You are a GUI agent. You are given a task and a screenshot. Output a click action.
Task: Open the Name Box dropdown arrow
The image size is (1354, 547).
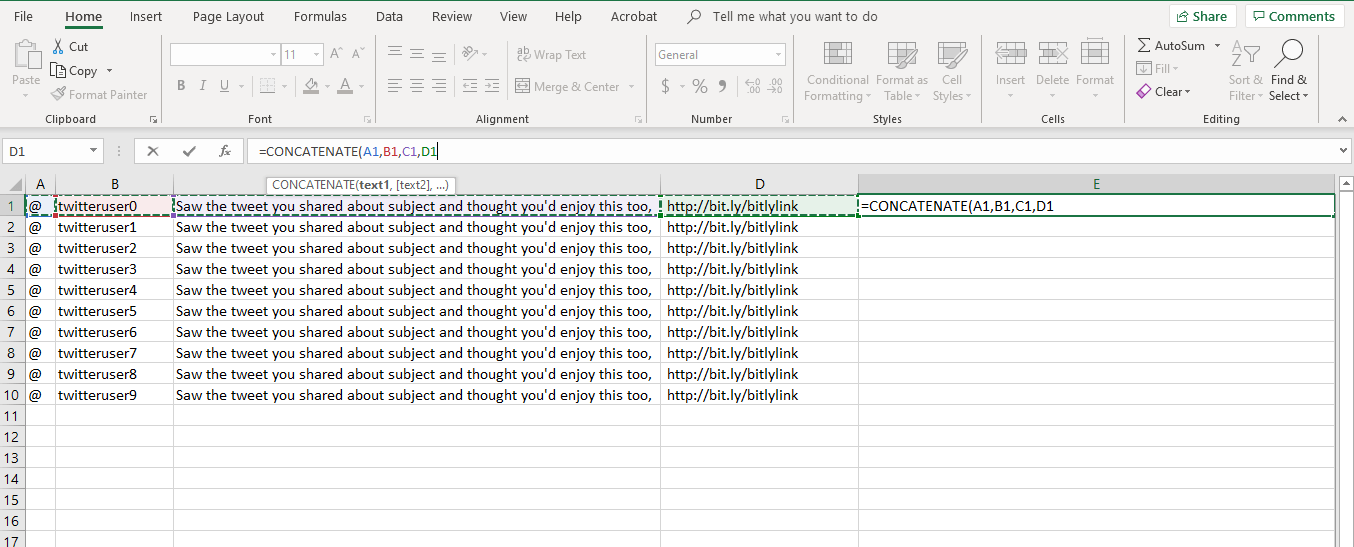pos(94,151)
